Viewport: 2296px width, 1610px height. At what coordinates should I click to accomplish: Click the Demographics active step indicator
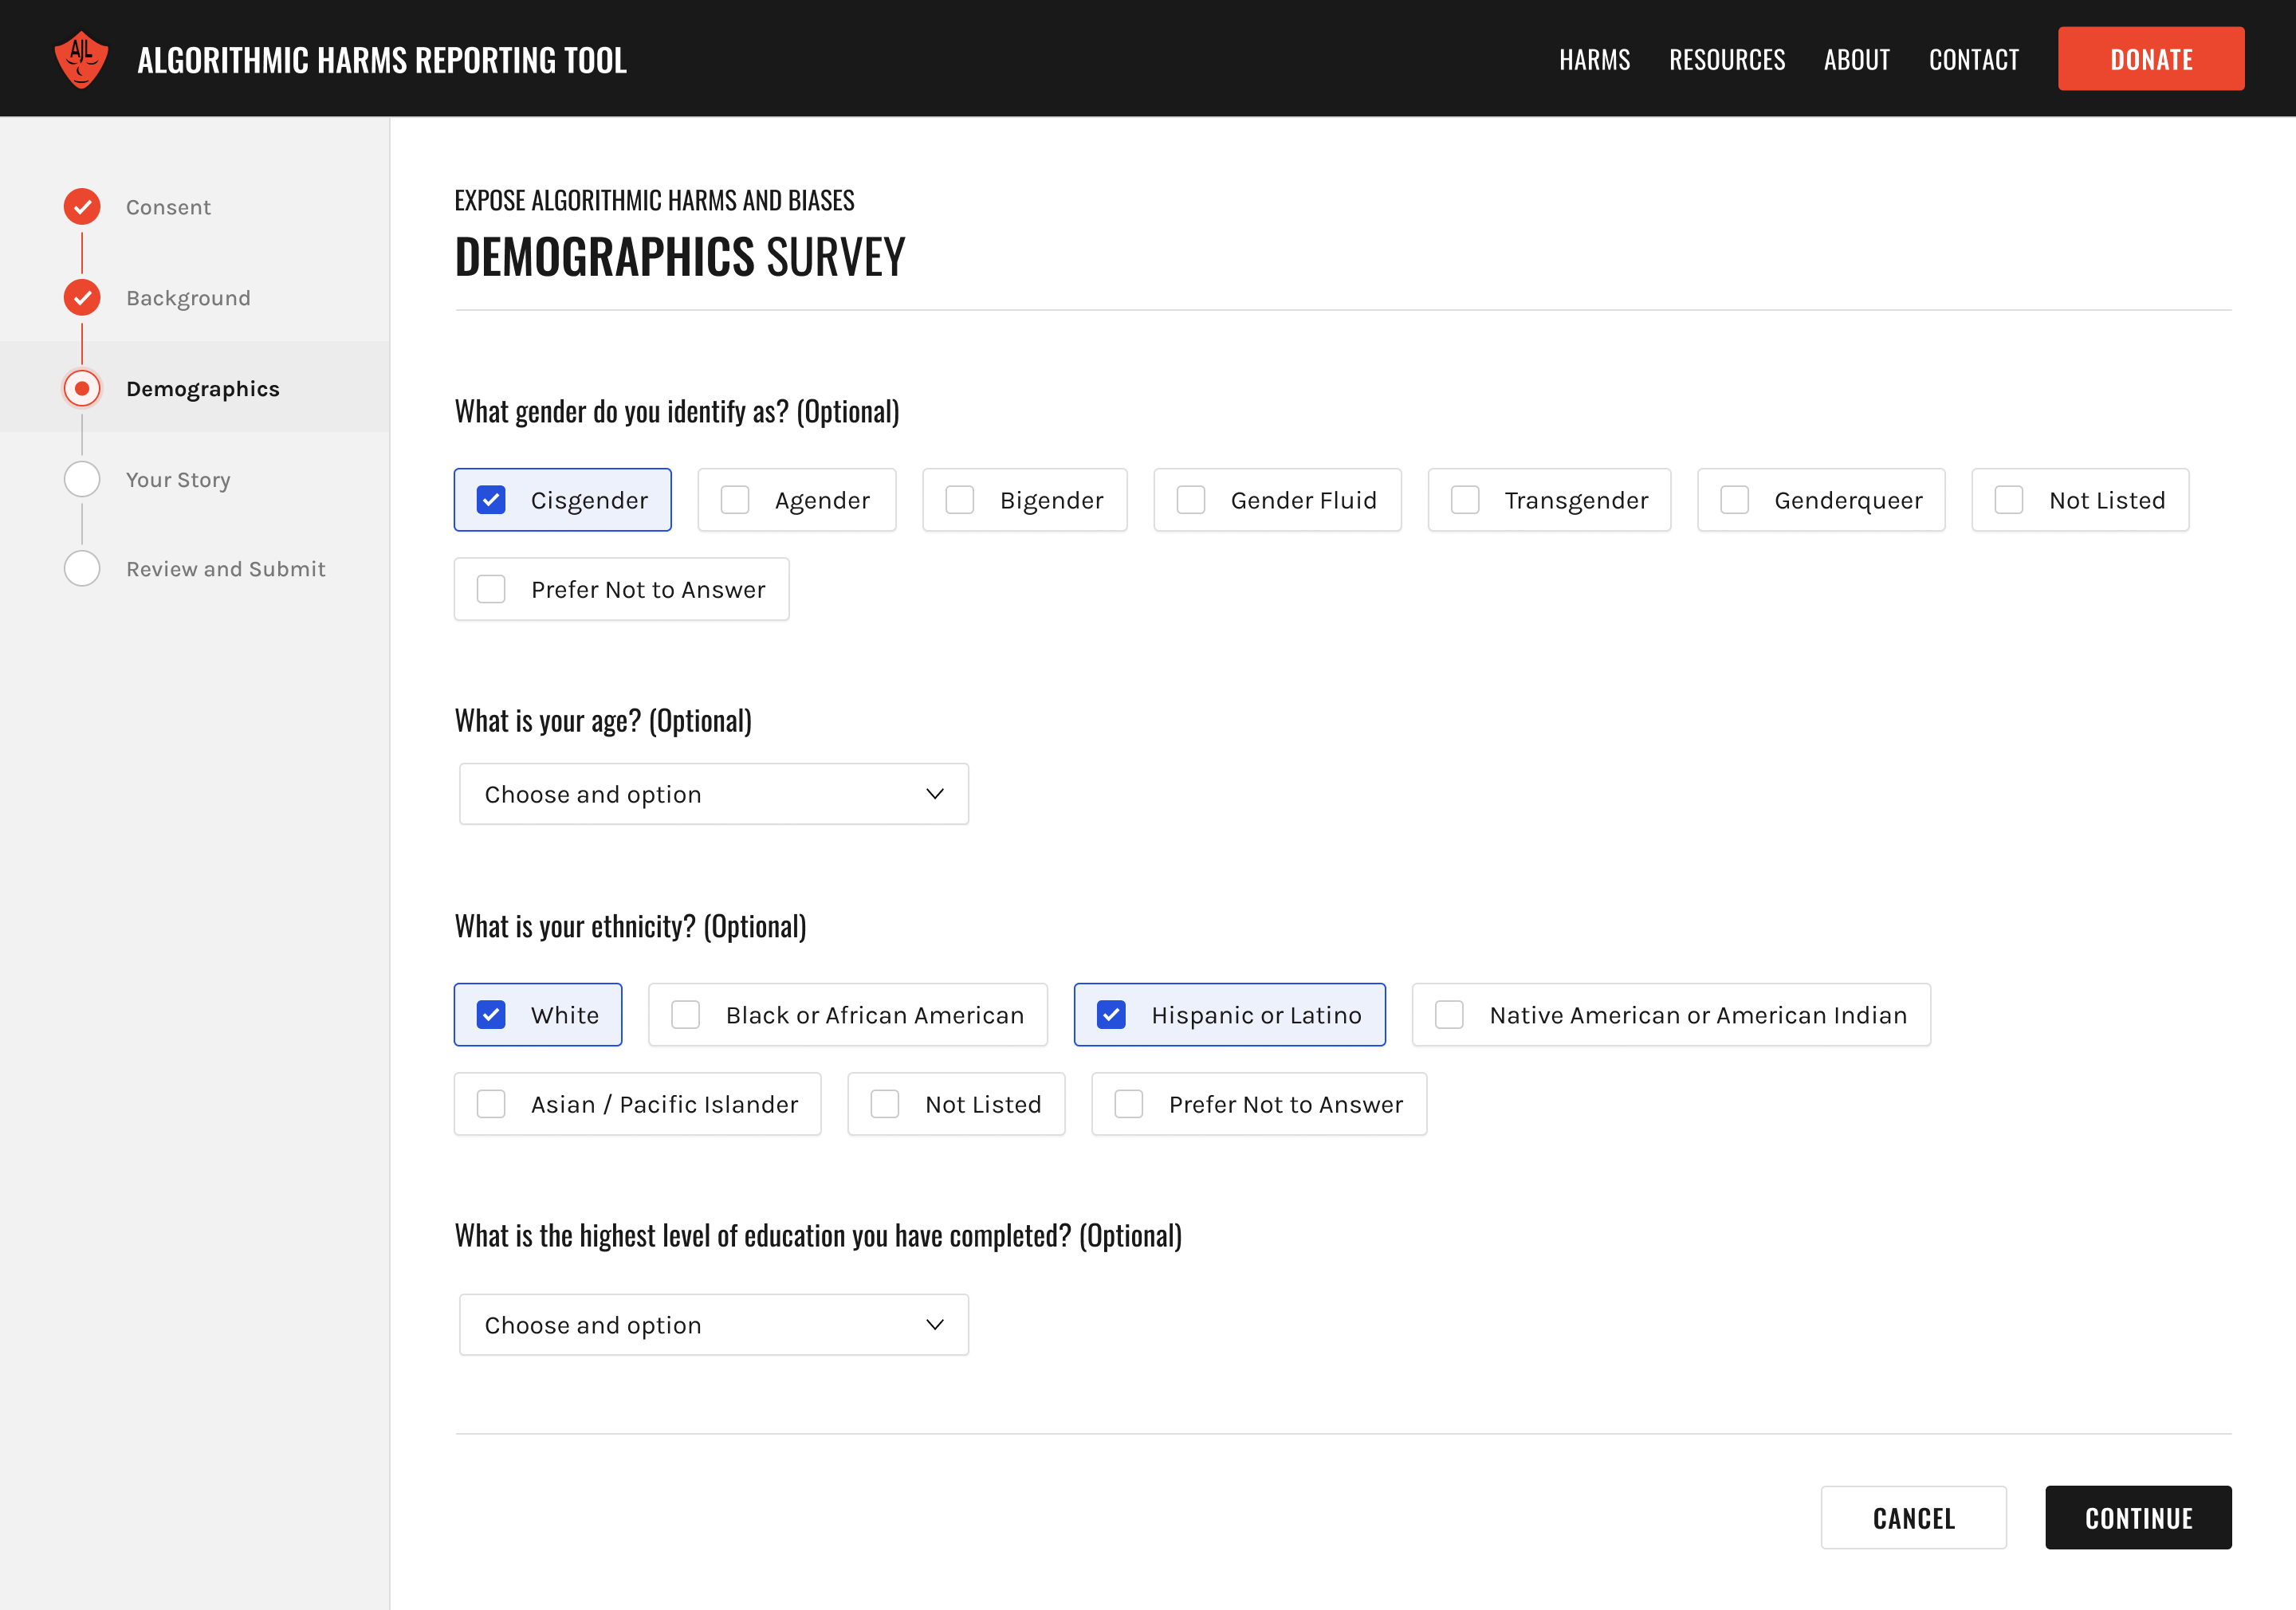(82, 389)
